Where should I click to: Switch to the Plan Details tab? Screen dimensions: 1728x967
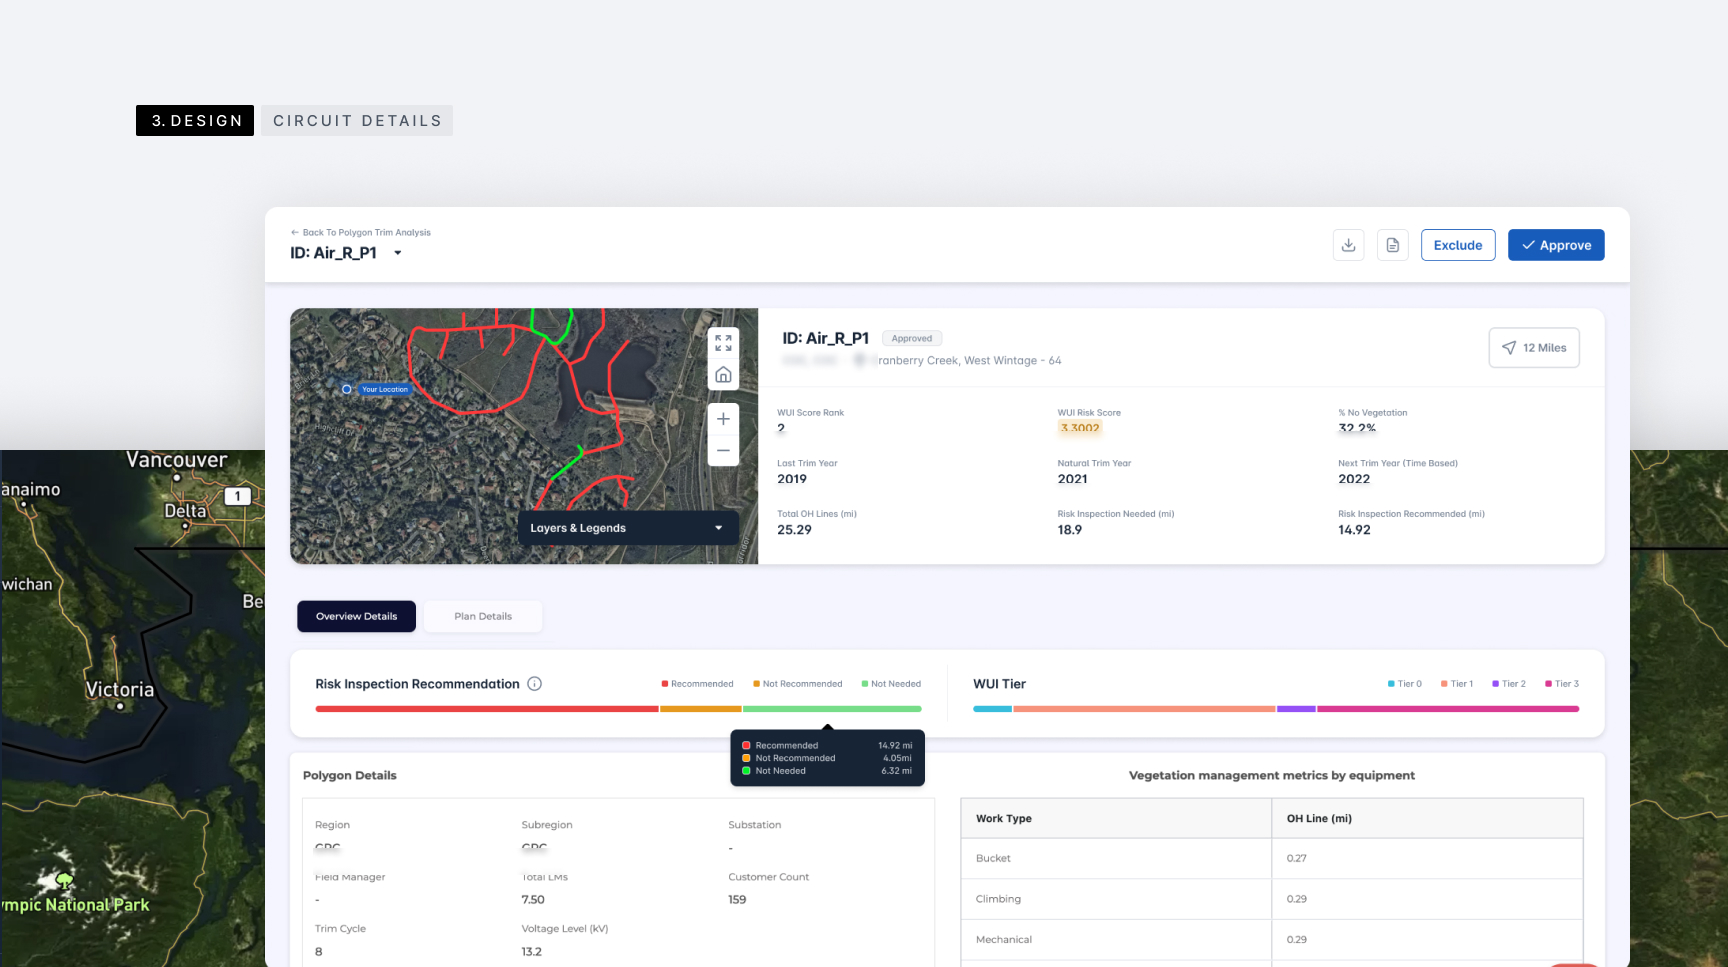[483, 616]
